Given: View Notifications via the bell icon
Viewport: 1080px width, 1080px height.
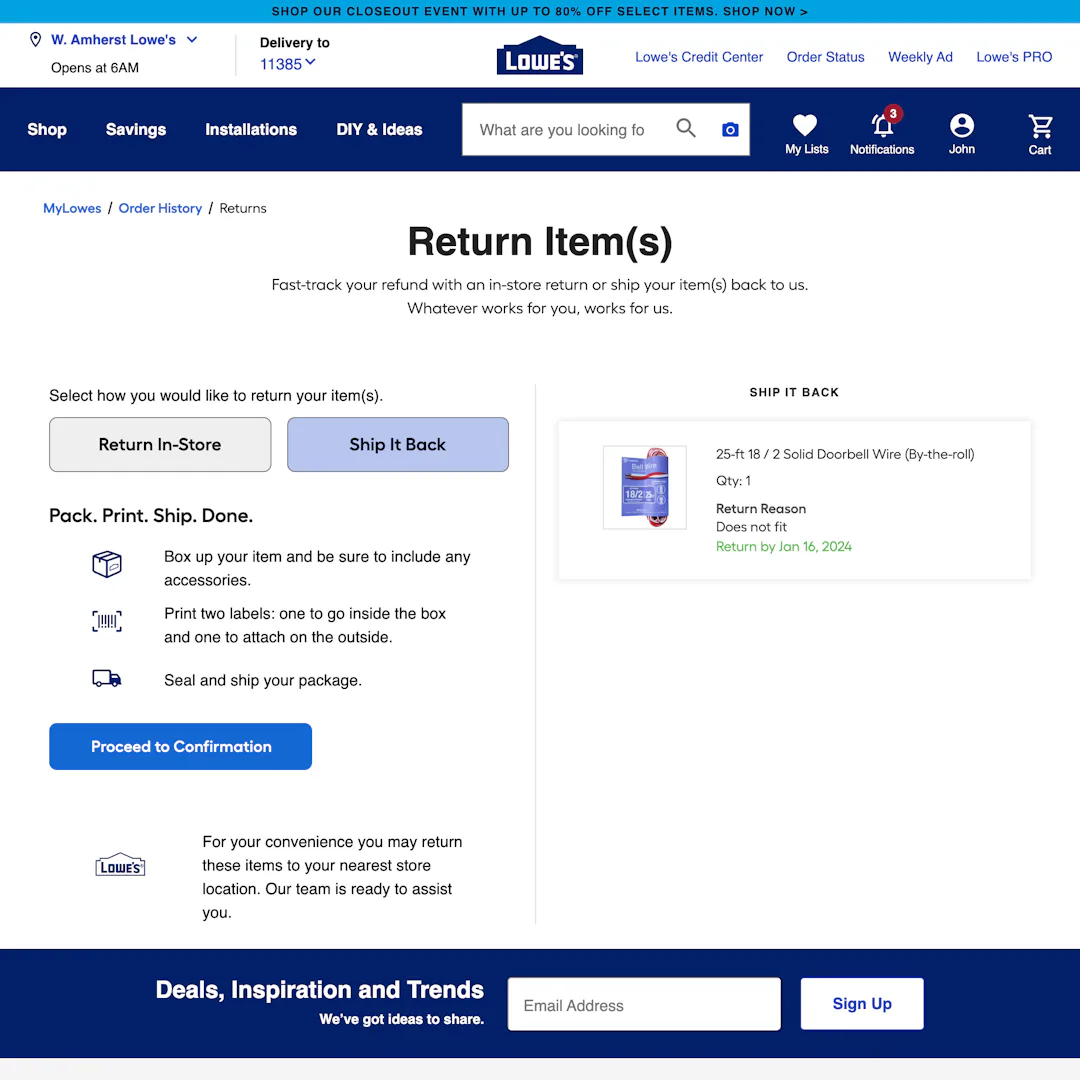Looking at the screenshot, I should pyautogui.click(x=881, y=128).
